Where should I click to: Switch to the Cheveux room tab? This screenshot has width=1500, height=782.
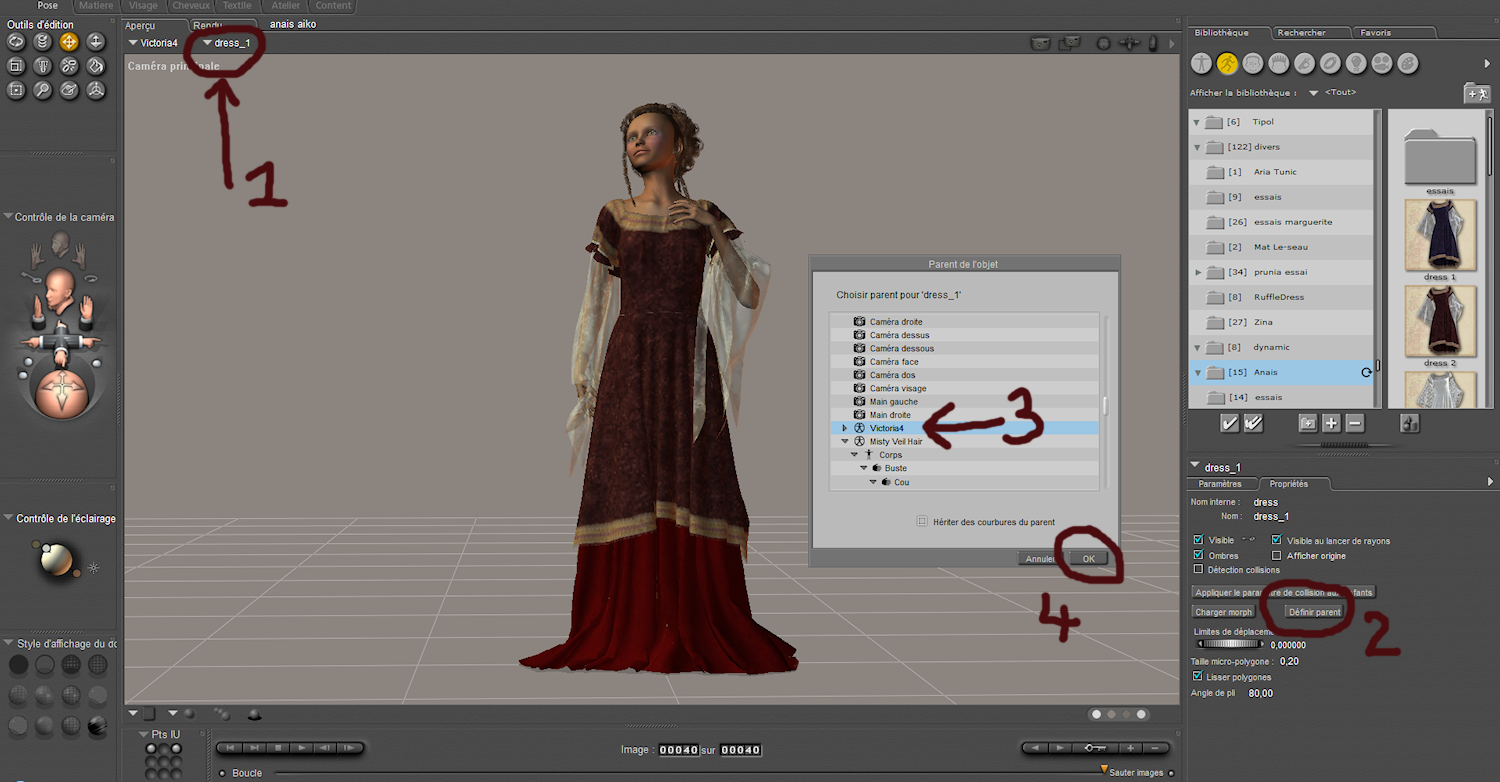tap(189, 6)
